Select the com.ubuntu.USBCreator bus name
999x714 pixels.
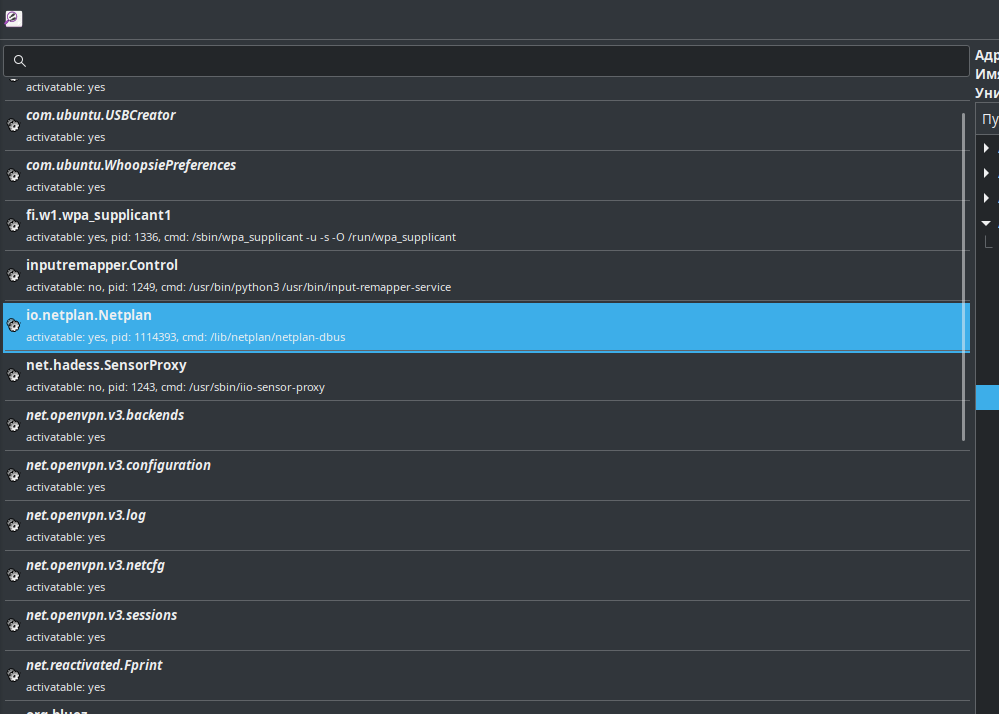point(100,115)
